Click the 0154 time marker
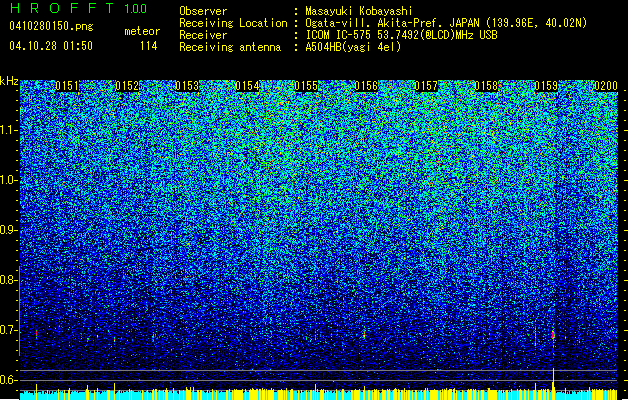The height and width of the screenshot is (400, 629). click(247, 86)
